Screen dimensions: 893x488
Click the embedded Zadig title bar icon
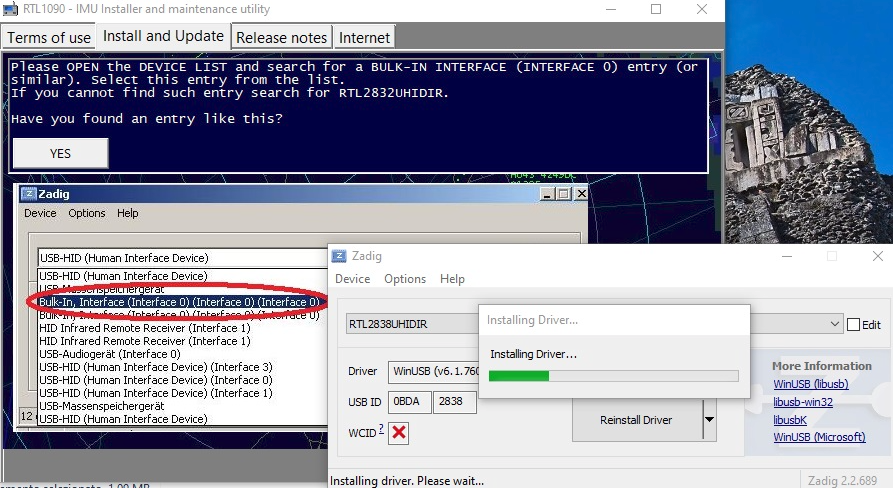point(28,194)
